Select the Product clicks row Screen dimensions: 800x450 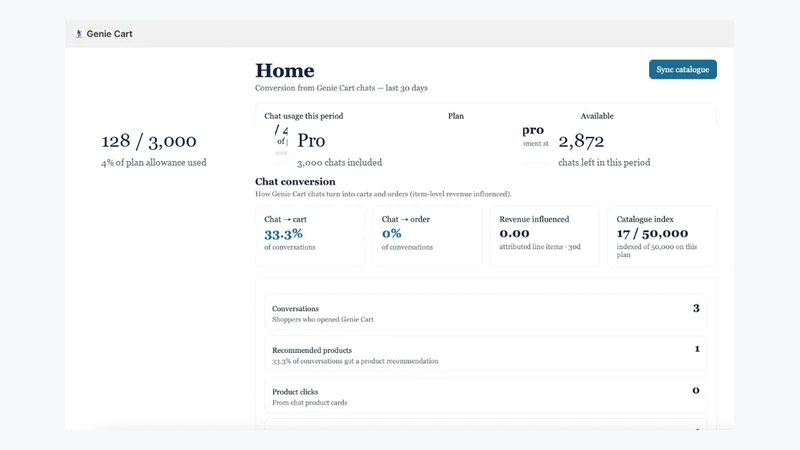(x=486, y=395)
